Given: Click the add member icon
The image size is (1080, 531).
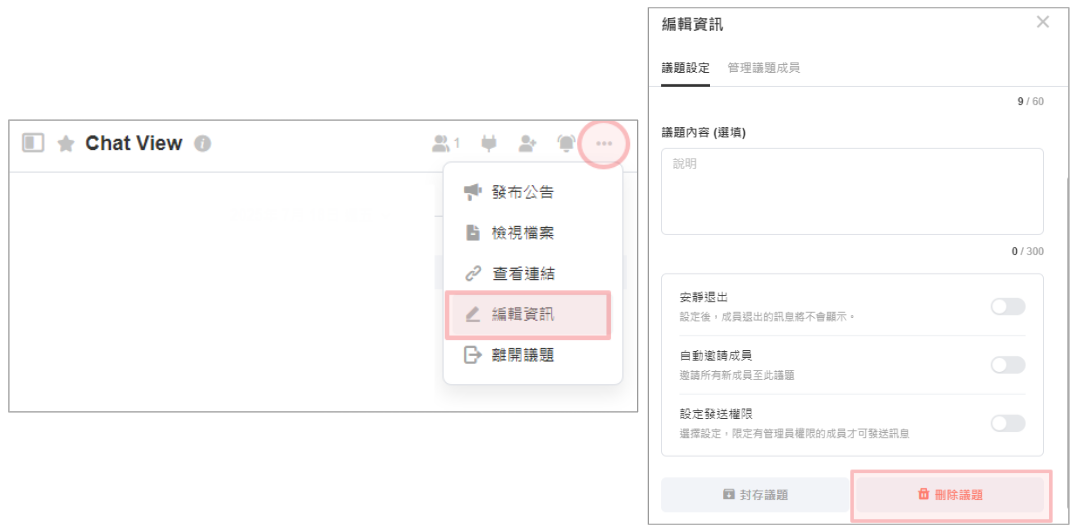Looking at the screenshot, I should [x=527, y=144].
